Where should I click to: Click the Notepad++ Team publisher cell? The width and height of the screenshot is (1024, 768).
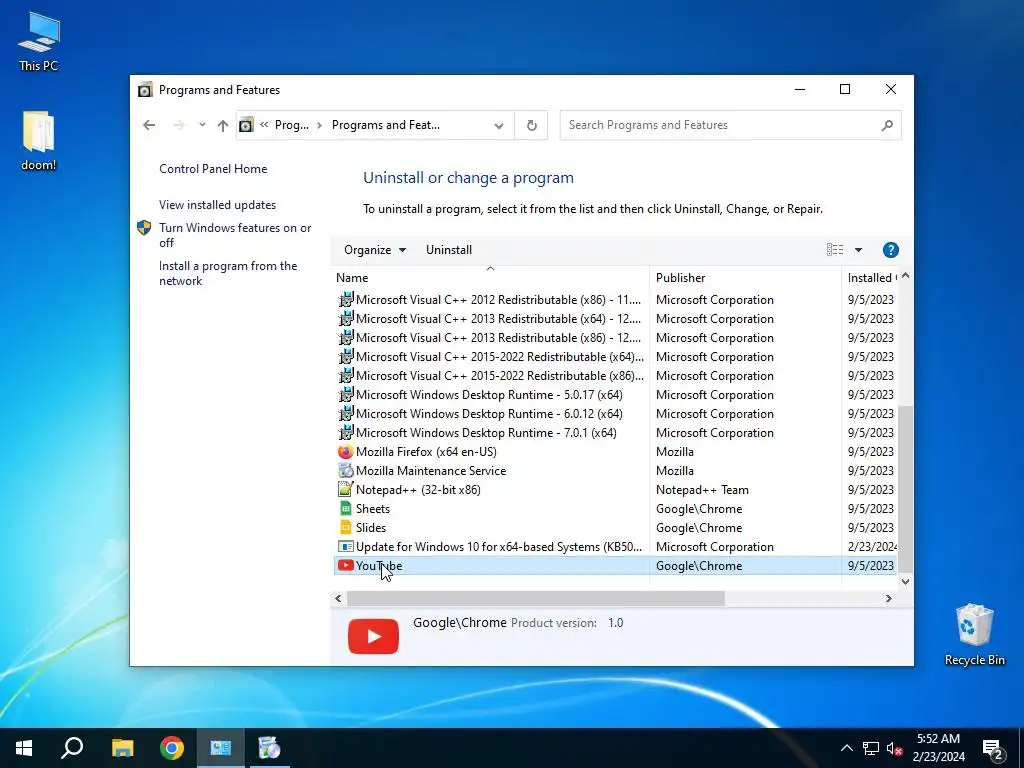tap(702, 490)
